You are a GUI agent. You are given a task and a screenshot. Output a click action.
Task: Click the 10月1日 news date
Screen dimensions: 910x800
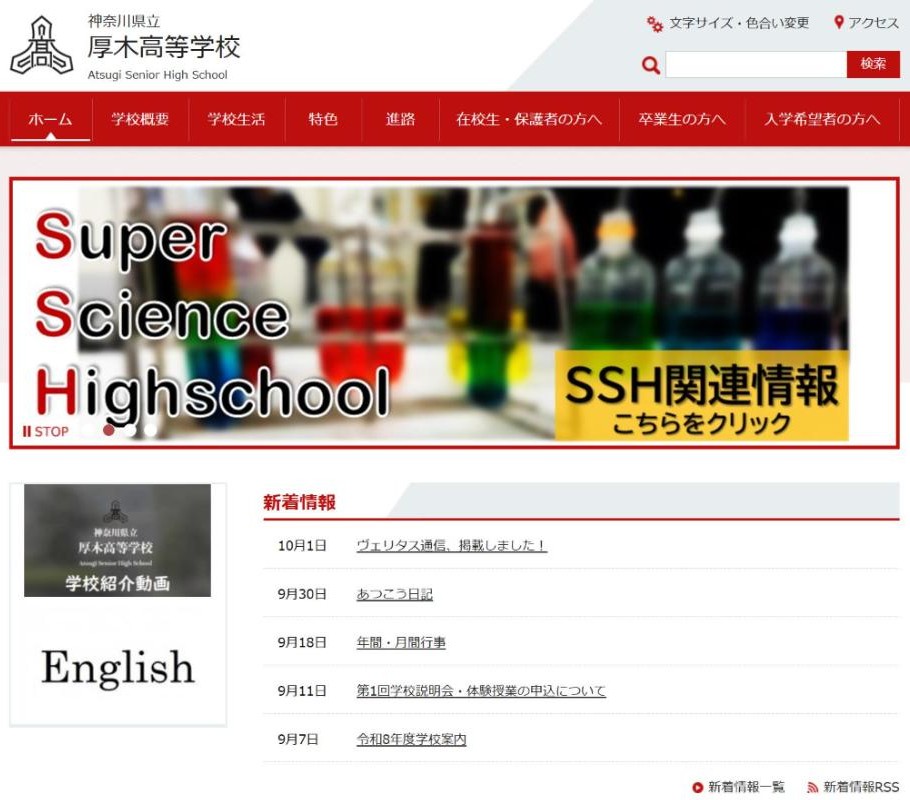coord(302,546)
